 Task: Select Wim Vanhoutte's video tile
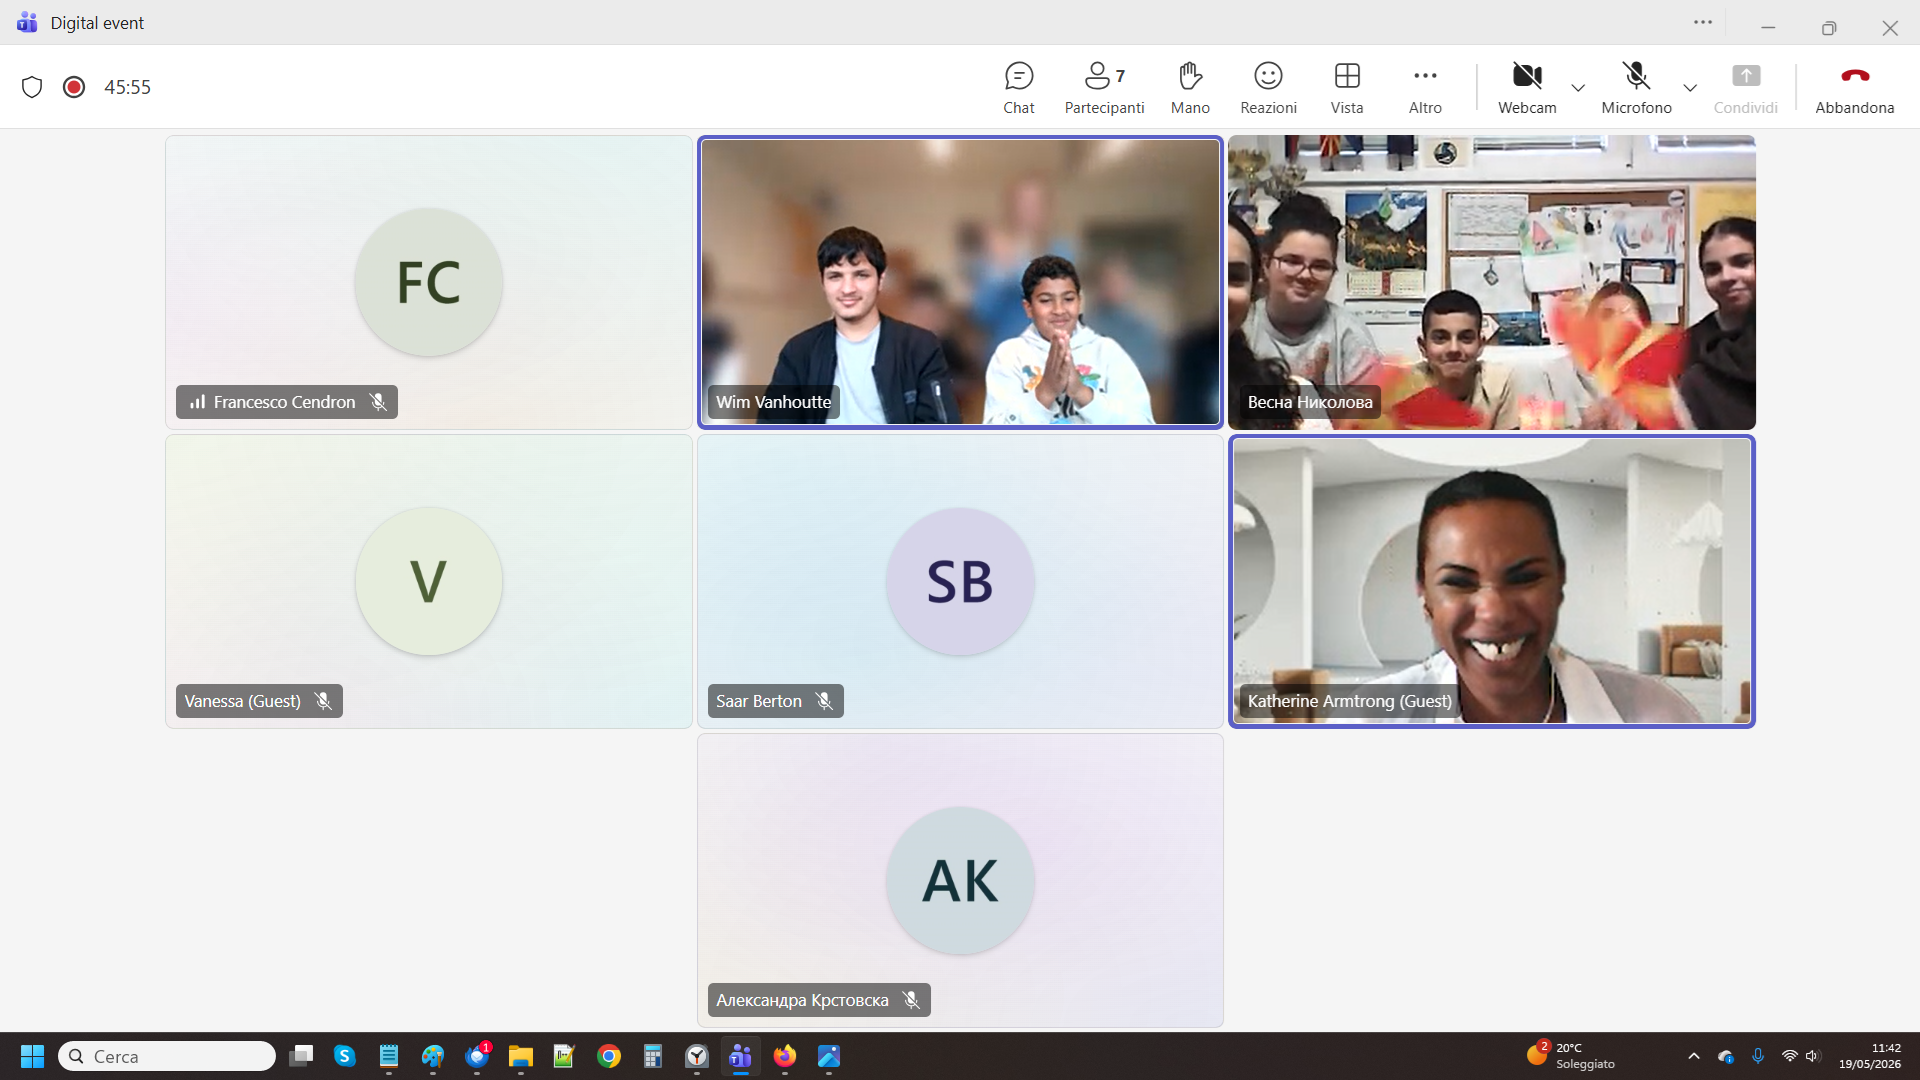tap(960, 282)
